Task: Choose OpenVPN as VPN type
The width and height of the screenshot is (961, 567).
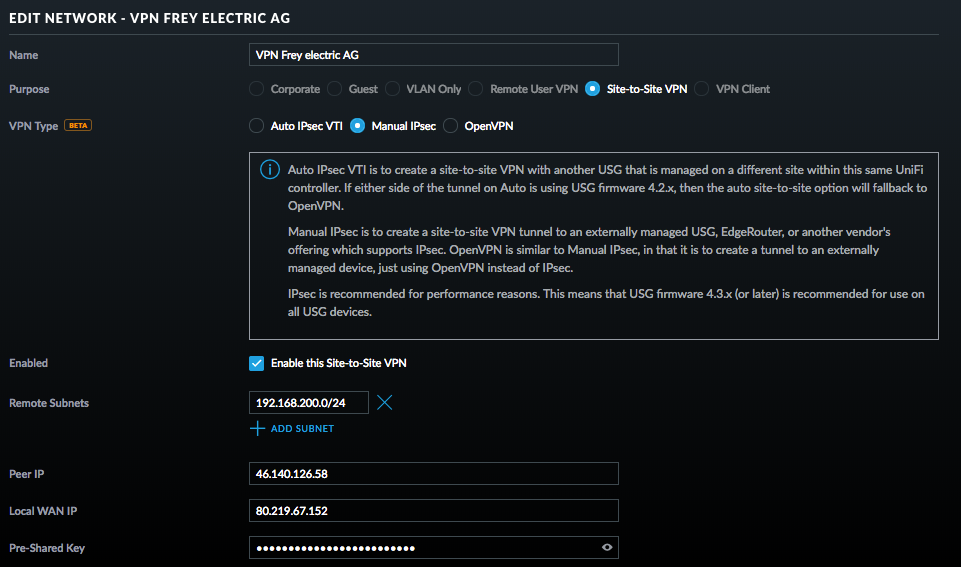Action: (450, 126)
